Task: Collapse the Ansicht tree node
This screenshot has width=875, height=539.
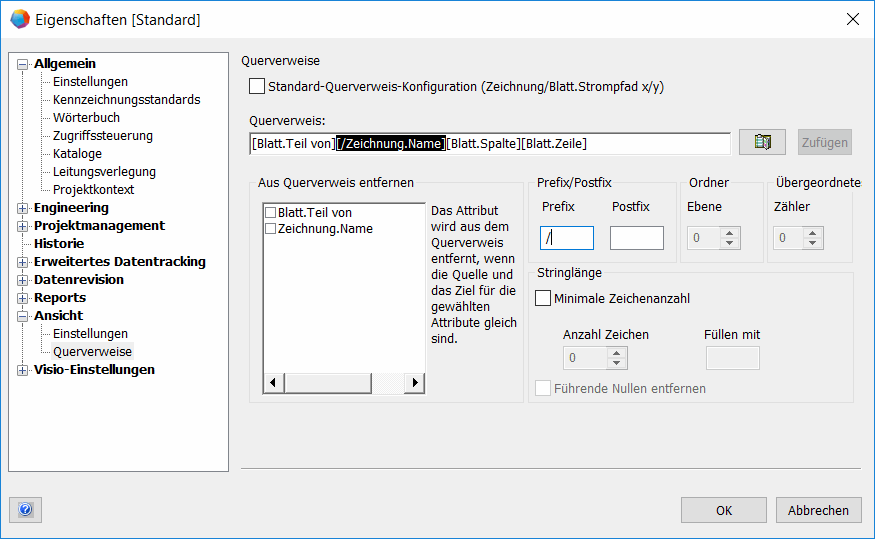Action: (x=23, y=316)
